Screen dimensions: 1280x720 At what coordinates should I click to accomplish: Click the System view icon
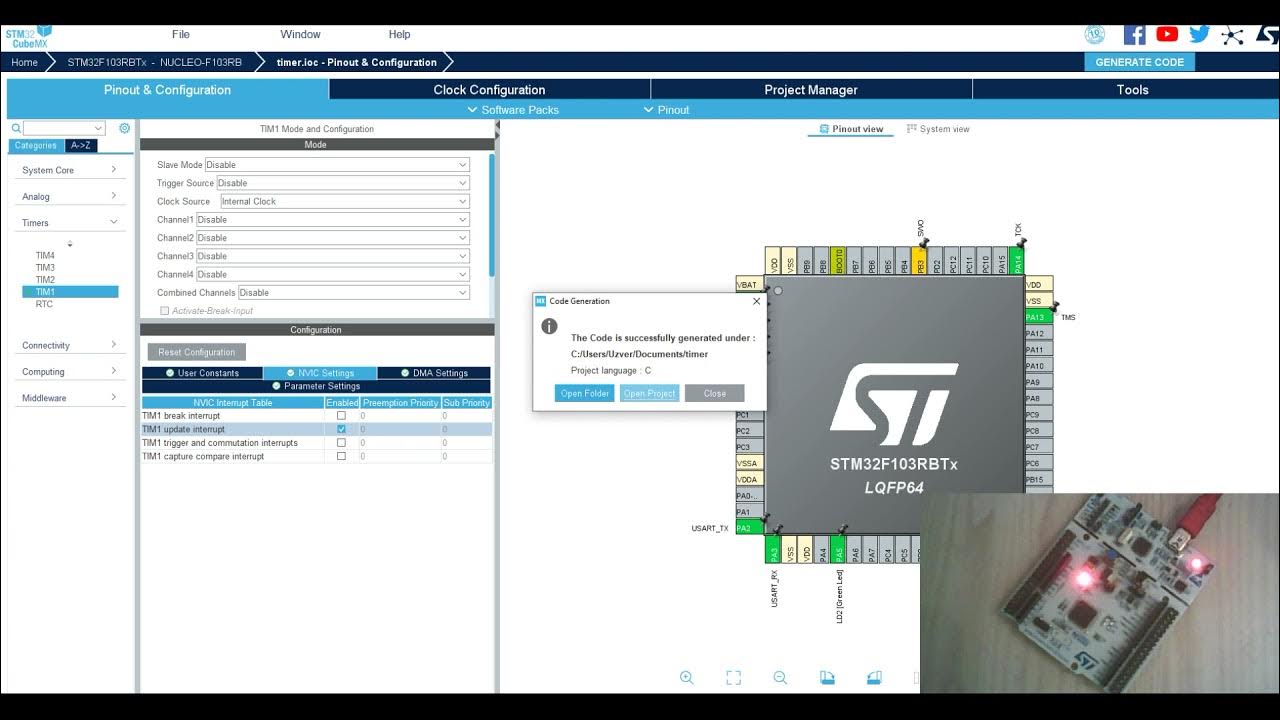[911, 129]
